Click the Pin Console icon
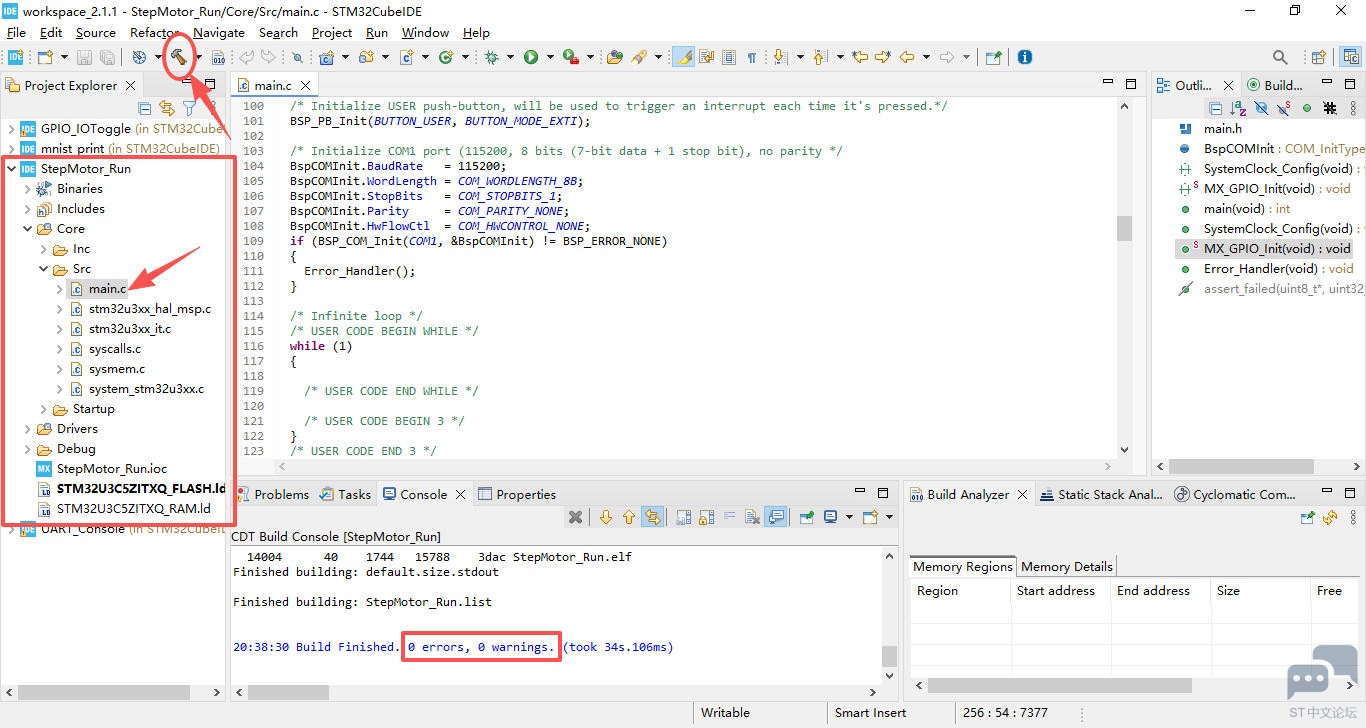Image resolution: width=1366 pixels, height=728 pixels. point(806,517)
